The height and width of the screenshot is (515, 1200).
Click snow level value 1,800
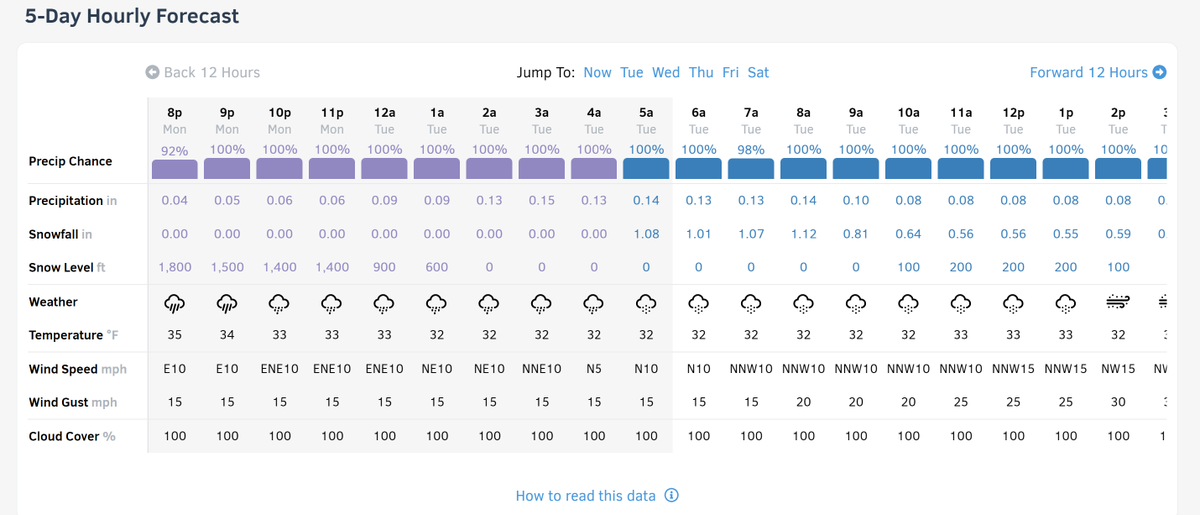point(175,267)
